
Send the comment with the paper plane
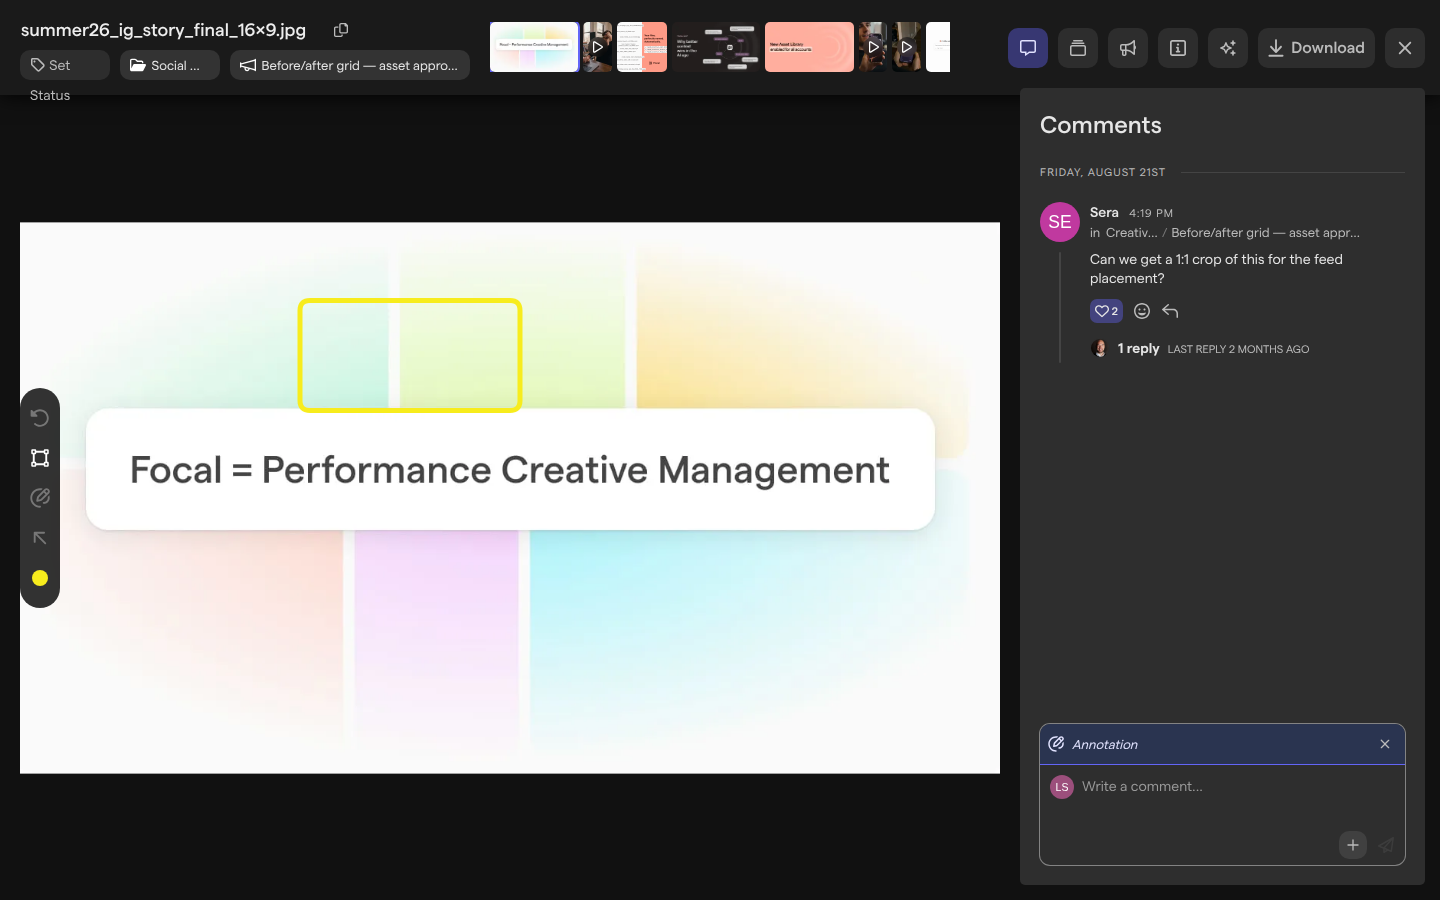point(1386,845)
